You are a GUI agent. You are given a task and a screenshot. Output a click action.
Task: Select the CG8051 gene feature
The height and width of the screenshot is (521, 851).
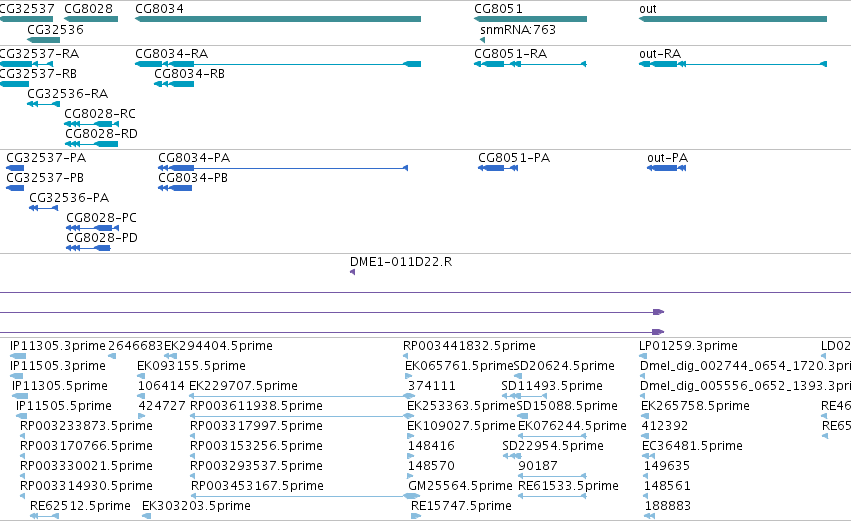530,19
